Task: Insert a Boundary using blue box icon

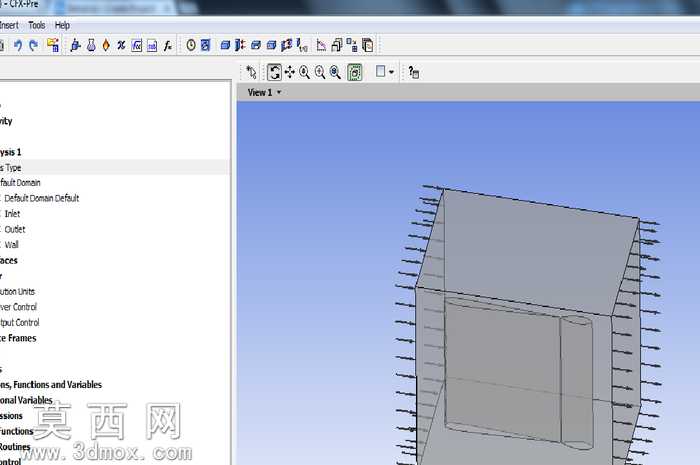Action: click(225, 45)
